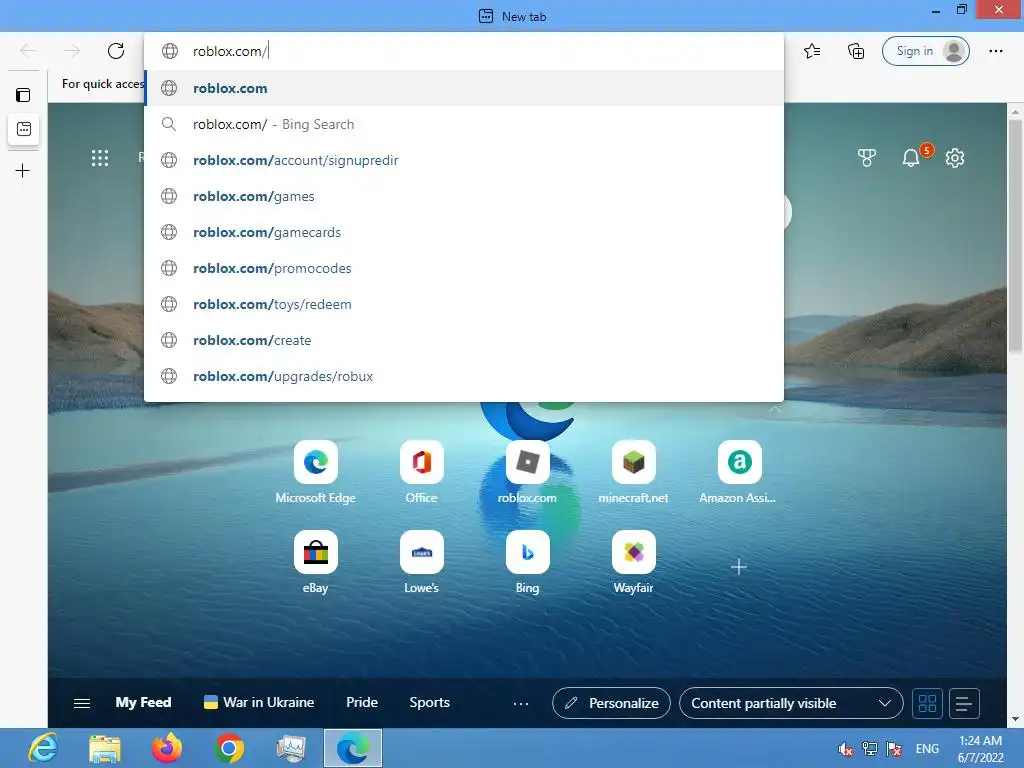Image resolution: width=1024 pixels, height=768 pixels.
Task: Click the ENG language indicator
Action: (x=927, y=749)
